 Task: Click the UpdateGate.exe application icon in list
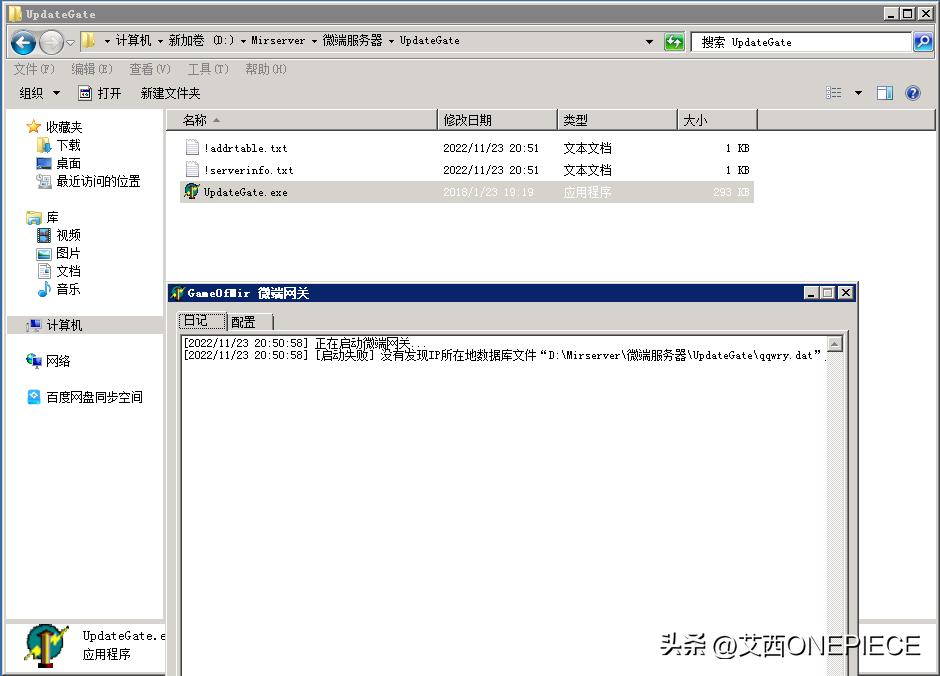tap(192, 191)
